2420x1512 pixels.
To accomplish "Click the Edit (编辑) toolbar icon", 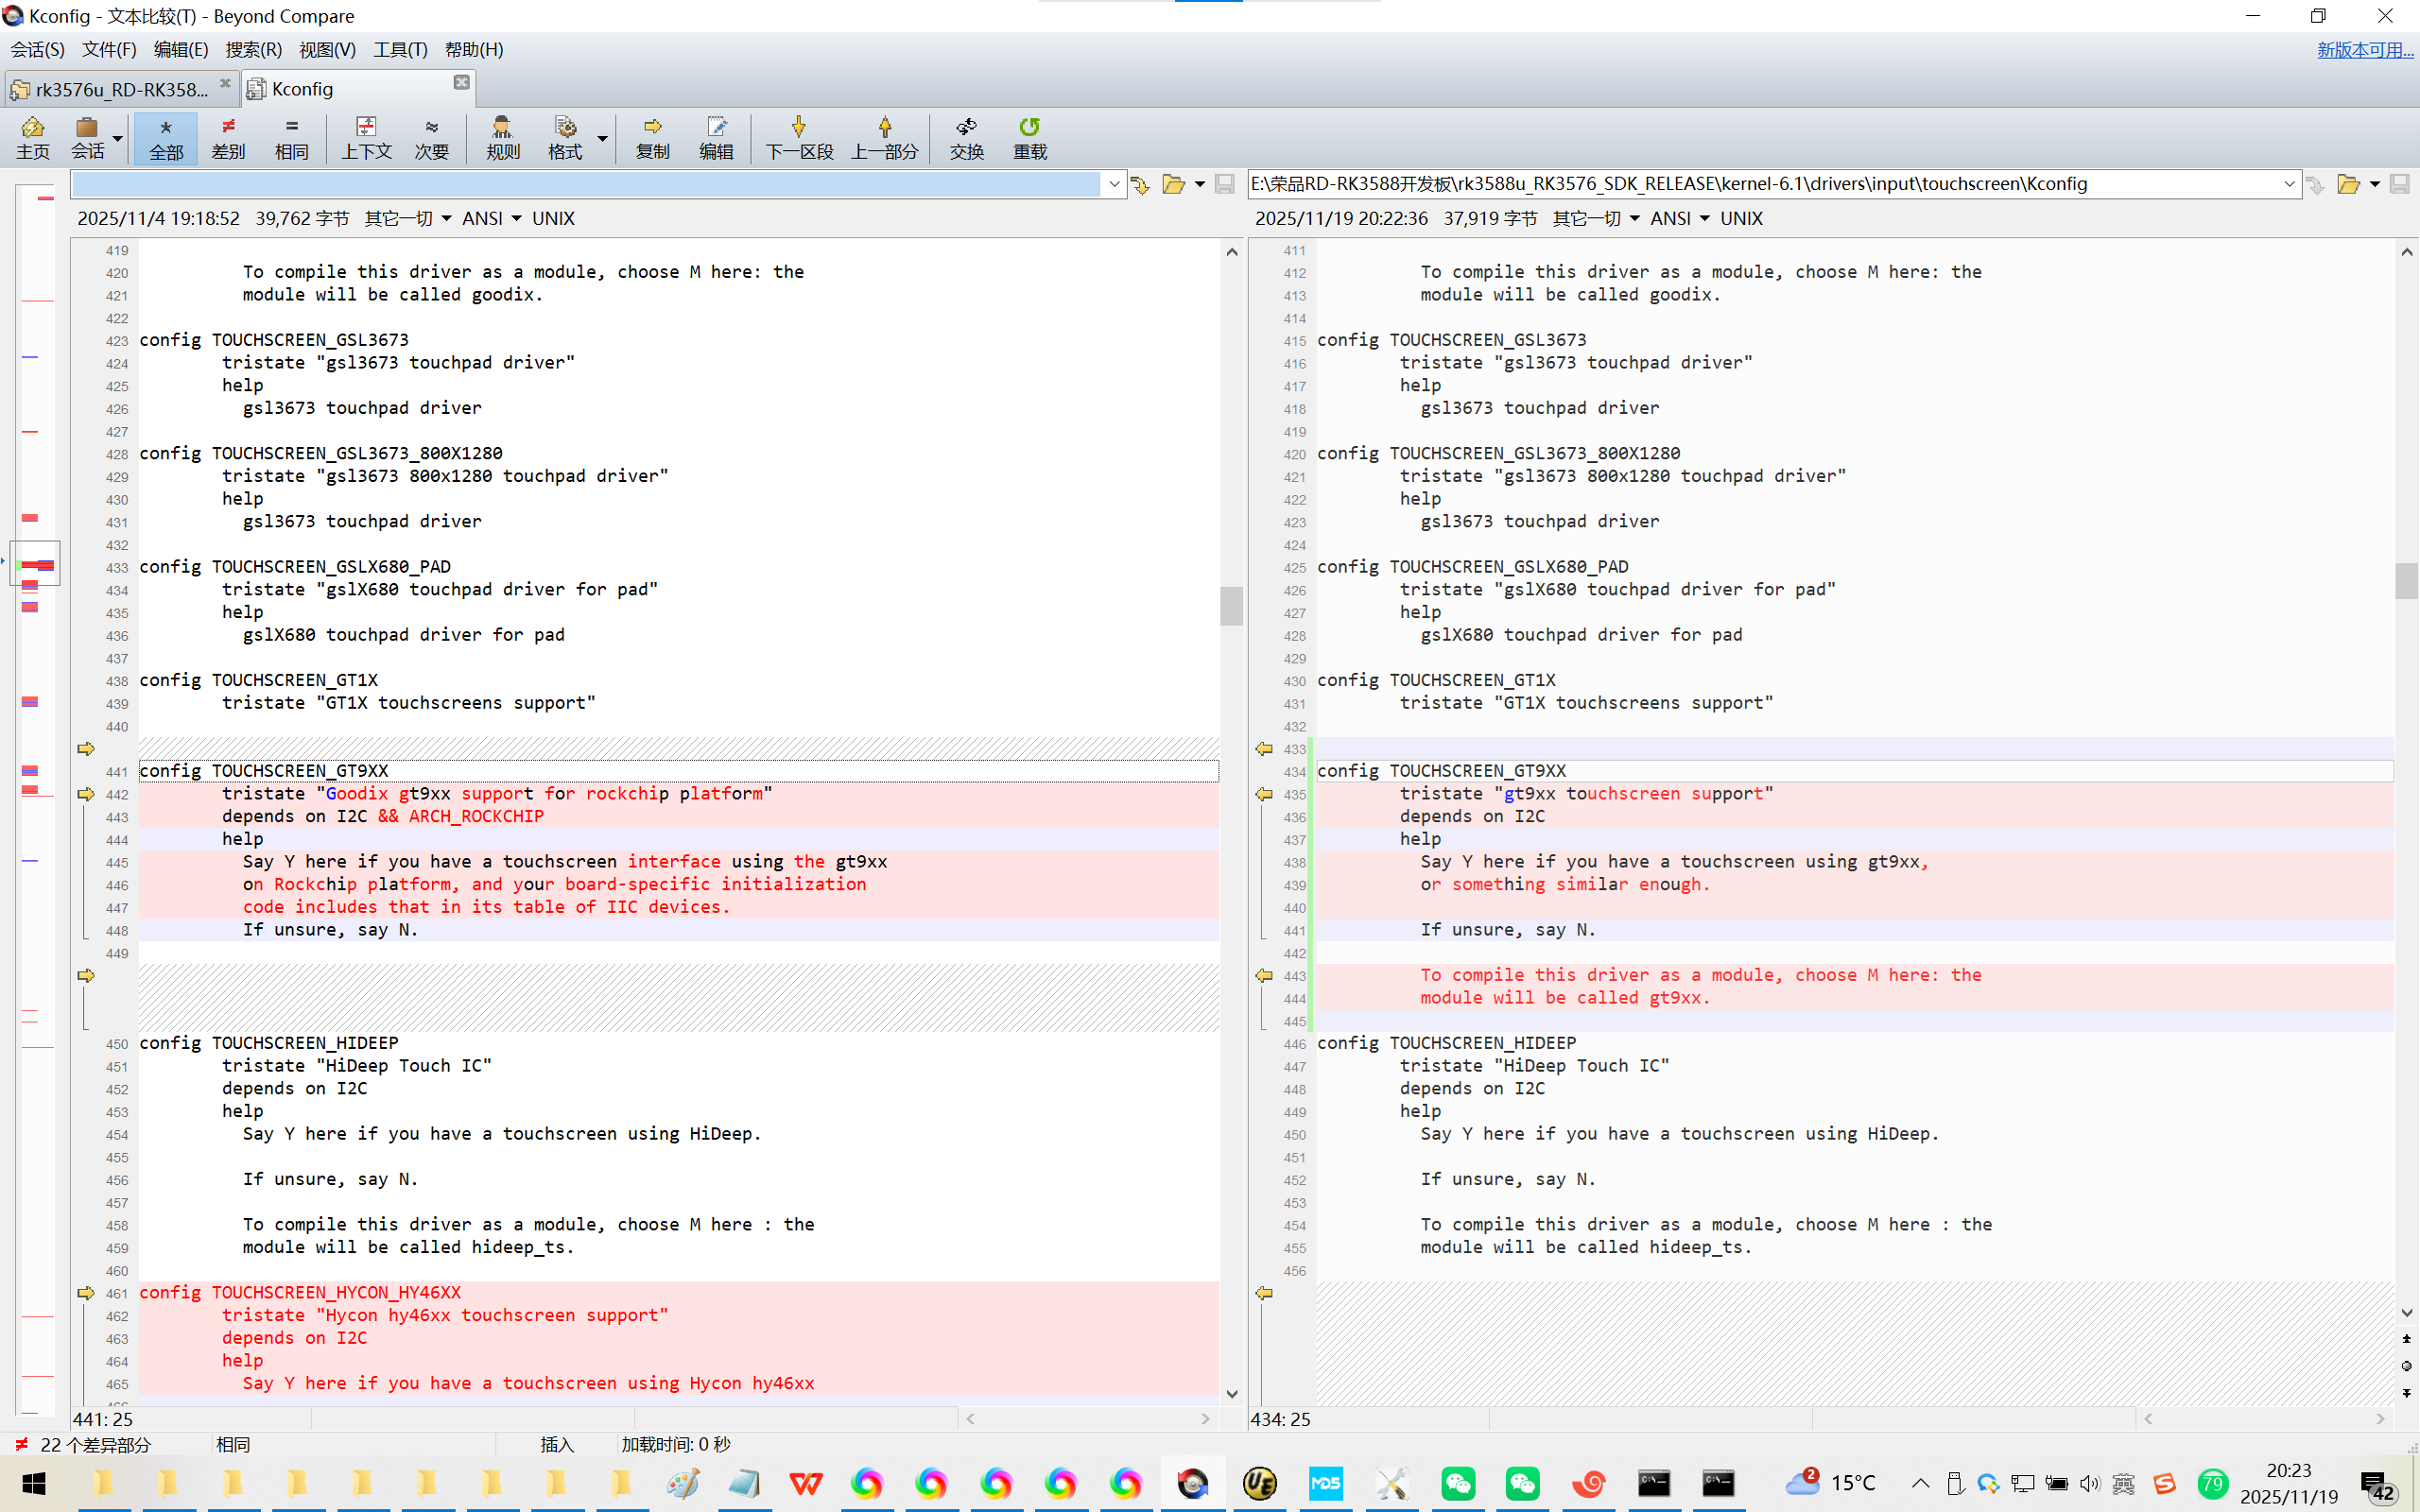I will pos(716,137).
